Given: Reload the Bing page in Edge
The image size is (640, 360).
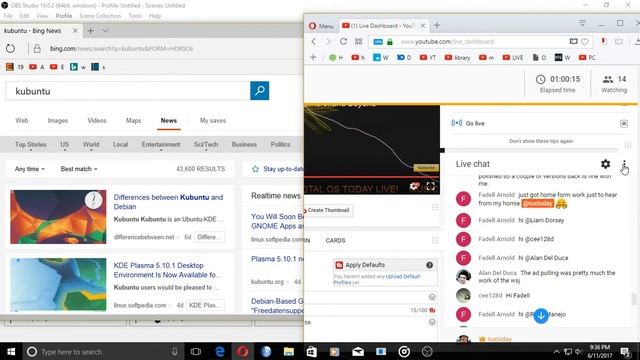Looking at the screenshot, I should tap(10, 49).
